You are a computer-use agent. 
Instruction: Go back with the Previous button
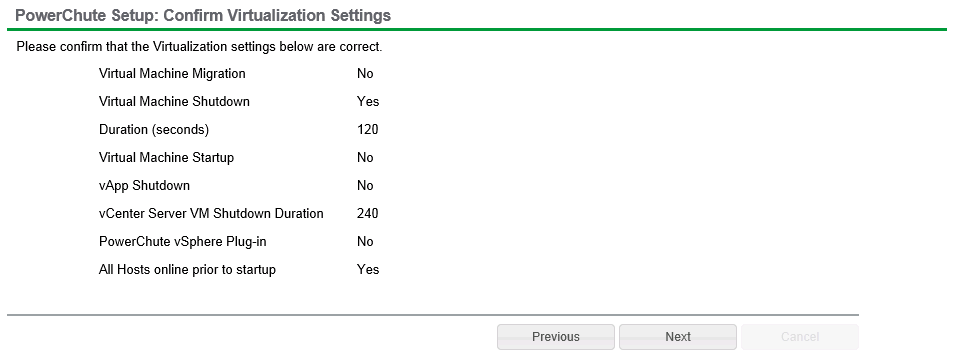point(555,337)
